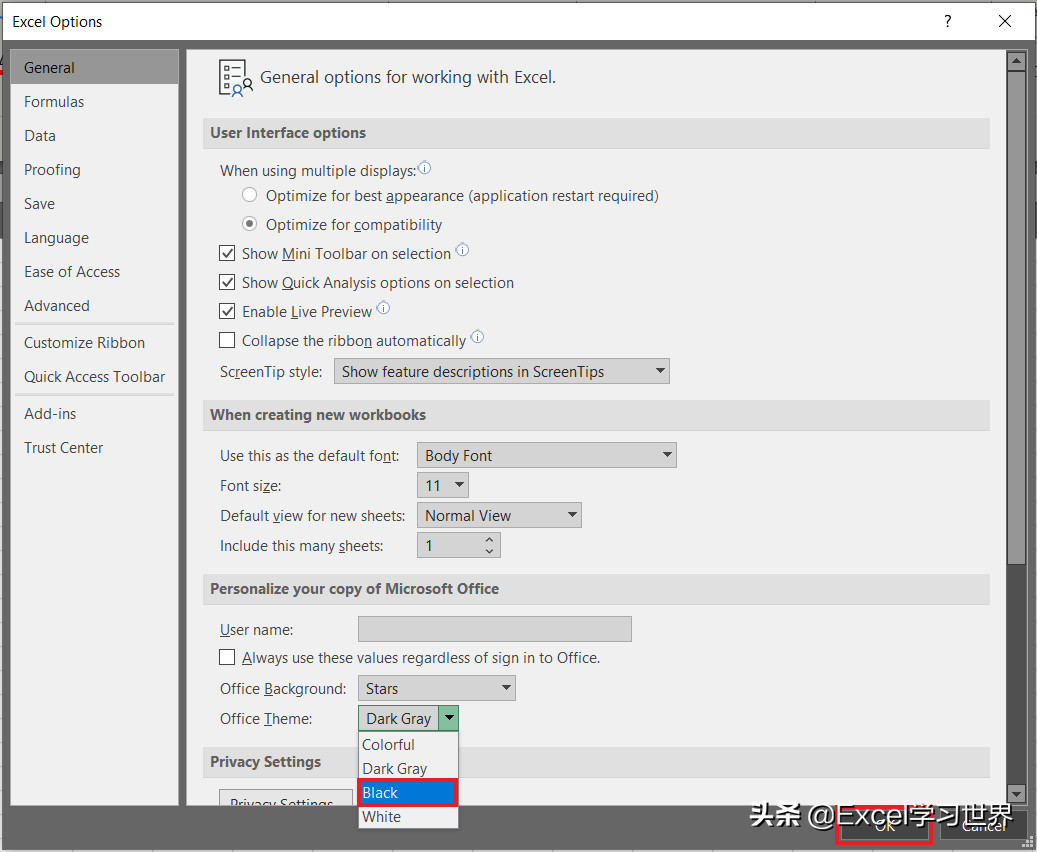The width and height of the screenshot is (1037, 852).
Task: Open the ScreenTip style dropdown
Action: [502, 371]
